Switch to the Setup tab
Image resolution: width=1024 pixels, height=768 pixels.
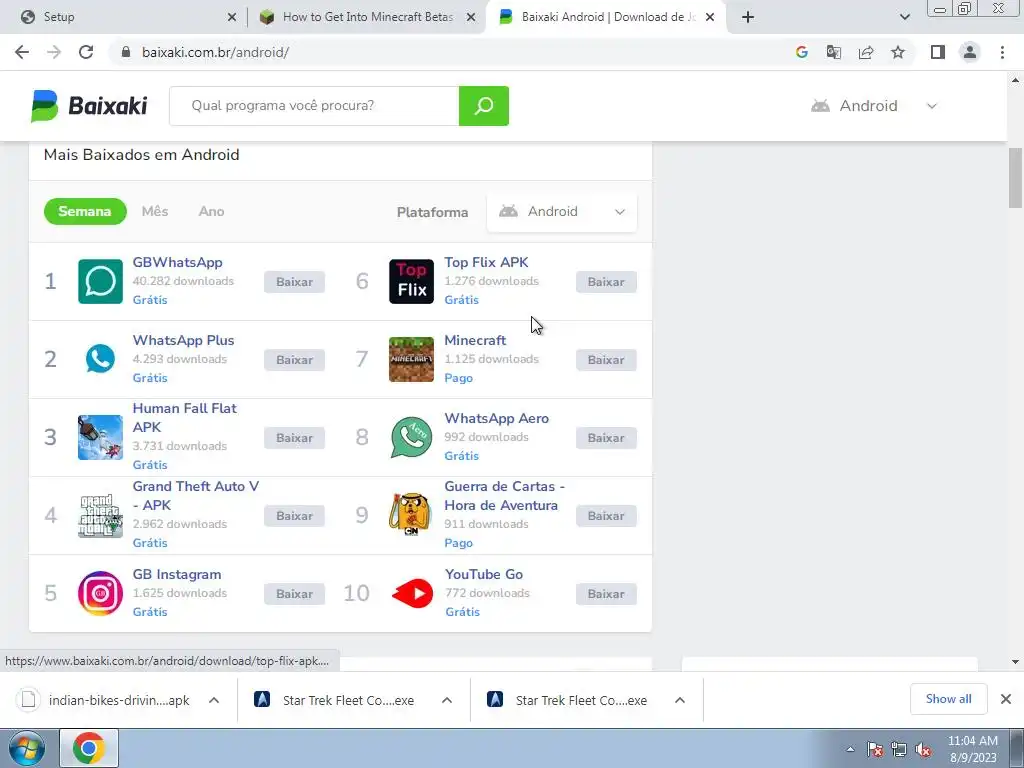124,17
